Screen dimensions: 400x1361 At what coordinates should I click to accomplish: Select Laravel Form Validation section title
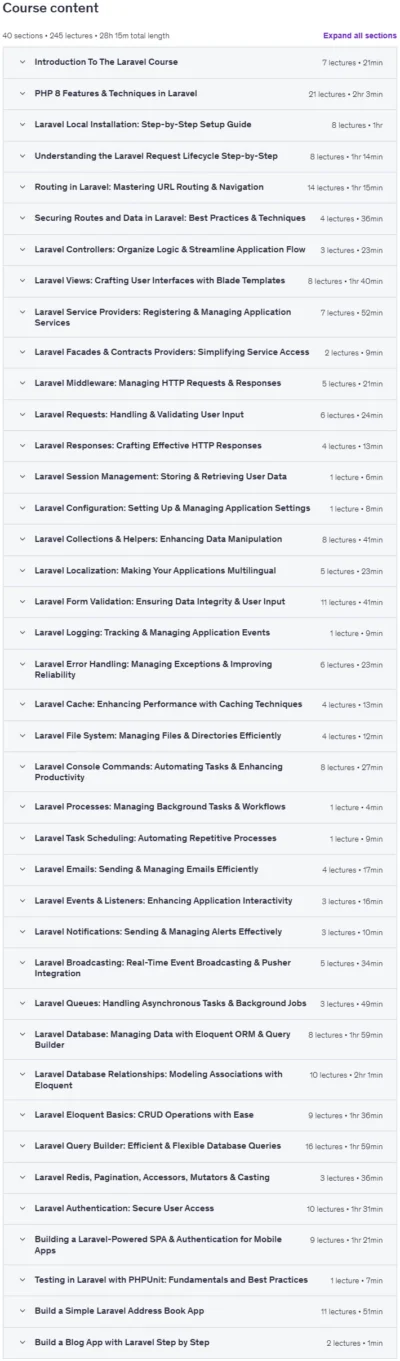[x=160, y=602]
